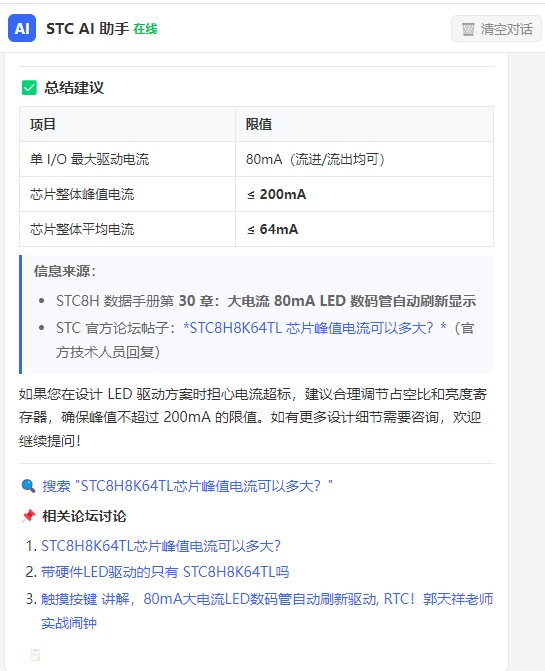Open the 搜索 "STC8H8K64TL芯片峰值电流可以多大?" link
Viewport: 545px width, 671px height.
[187, 486]
